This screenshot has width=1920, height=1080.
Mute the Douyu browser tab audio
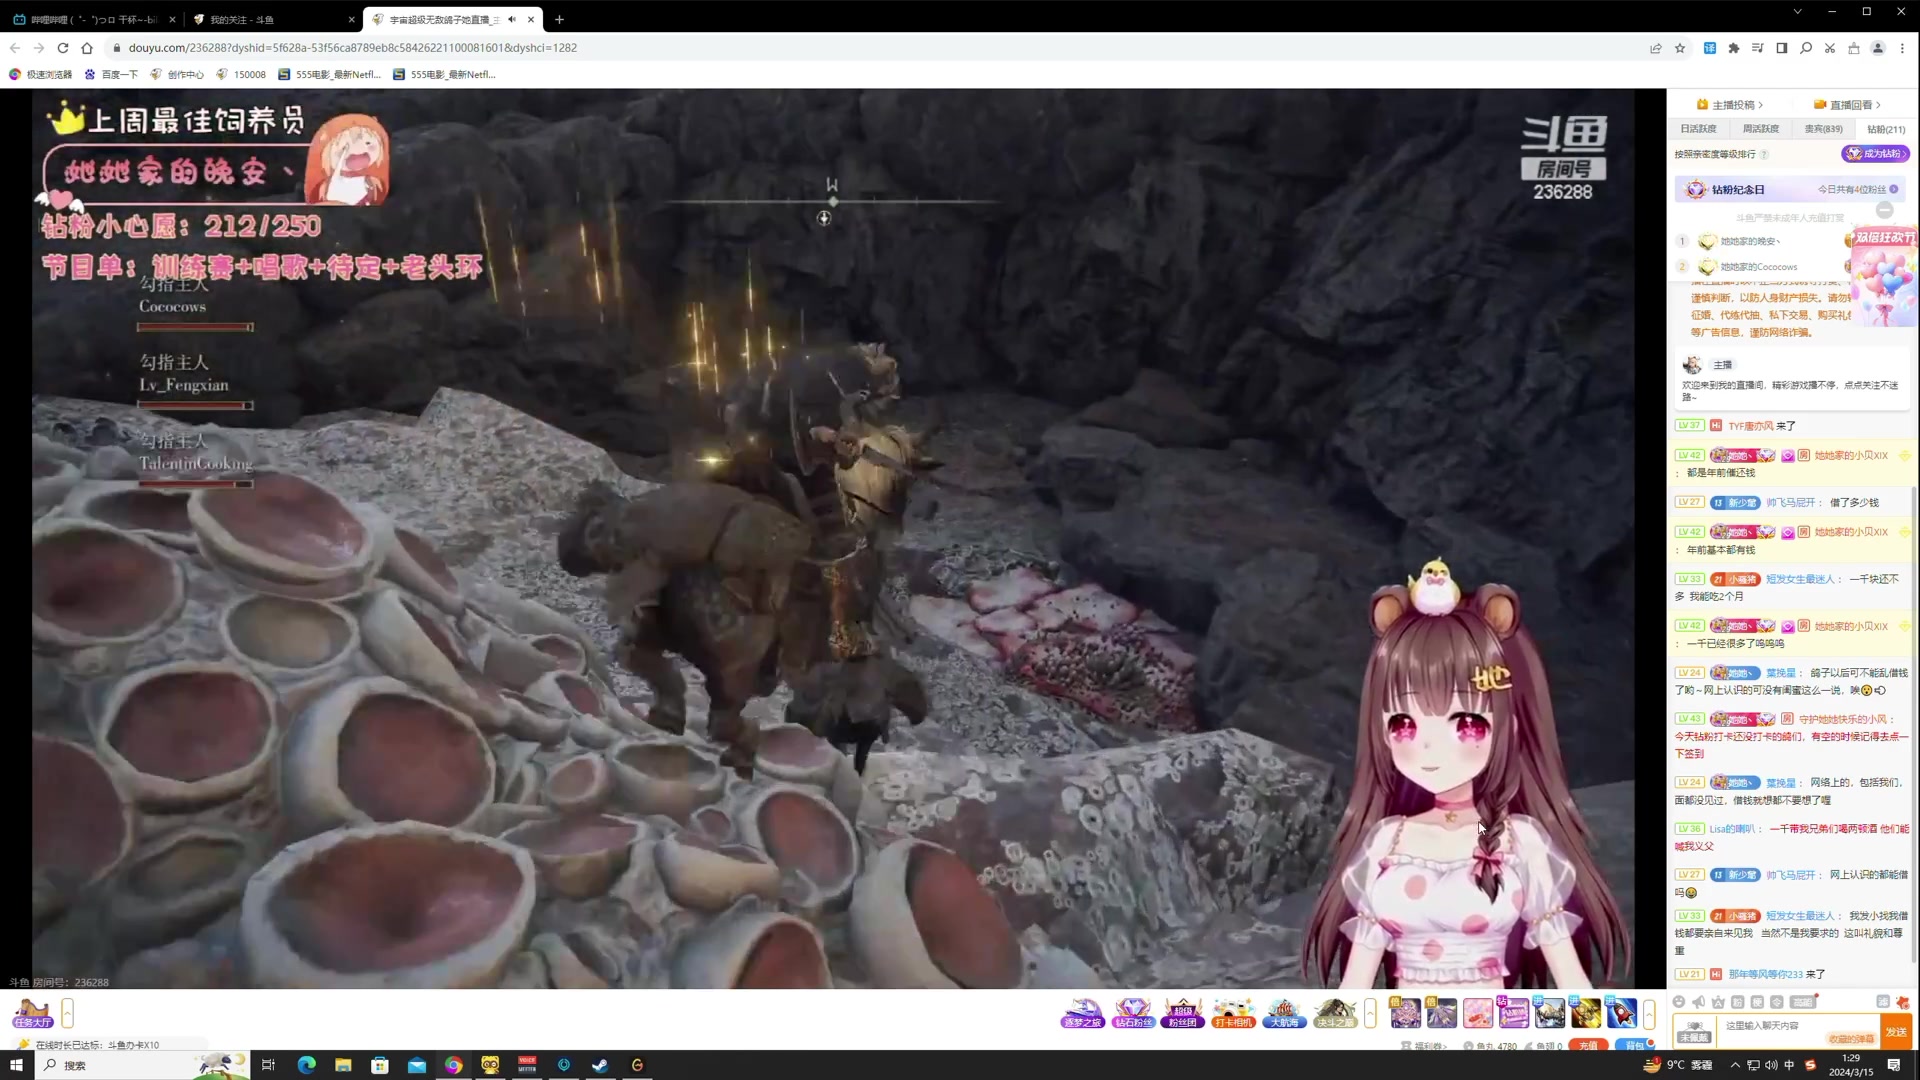point(512,19)
